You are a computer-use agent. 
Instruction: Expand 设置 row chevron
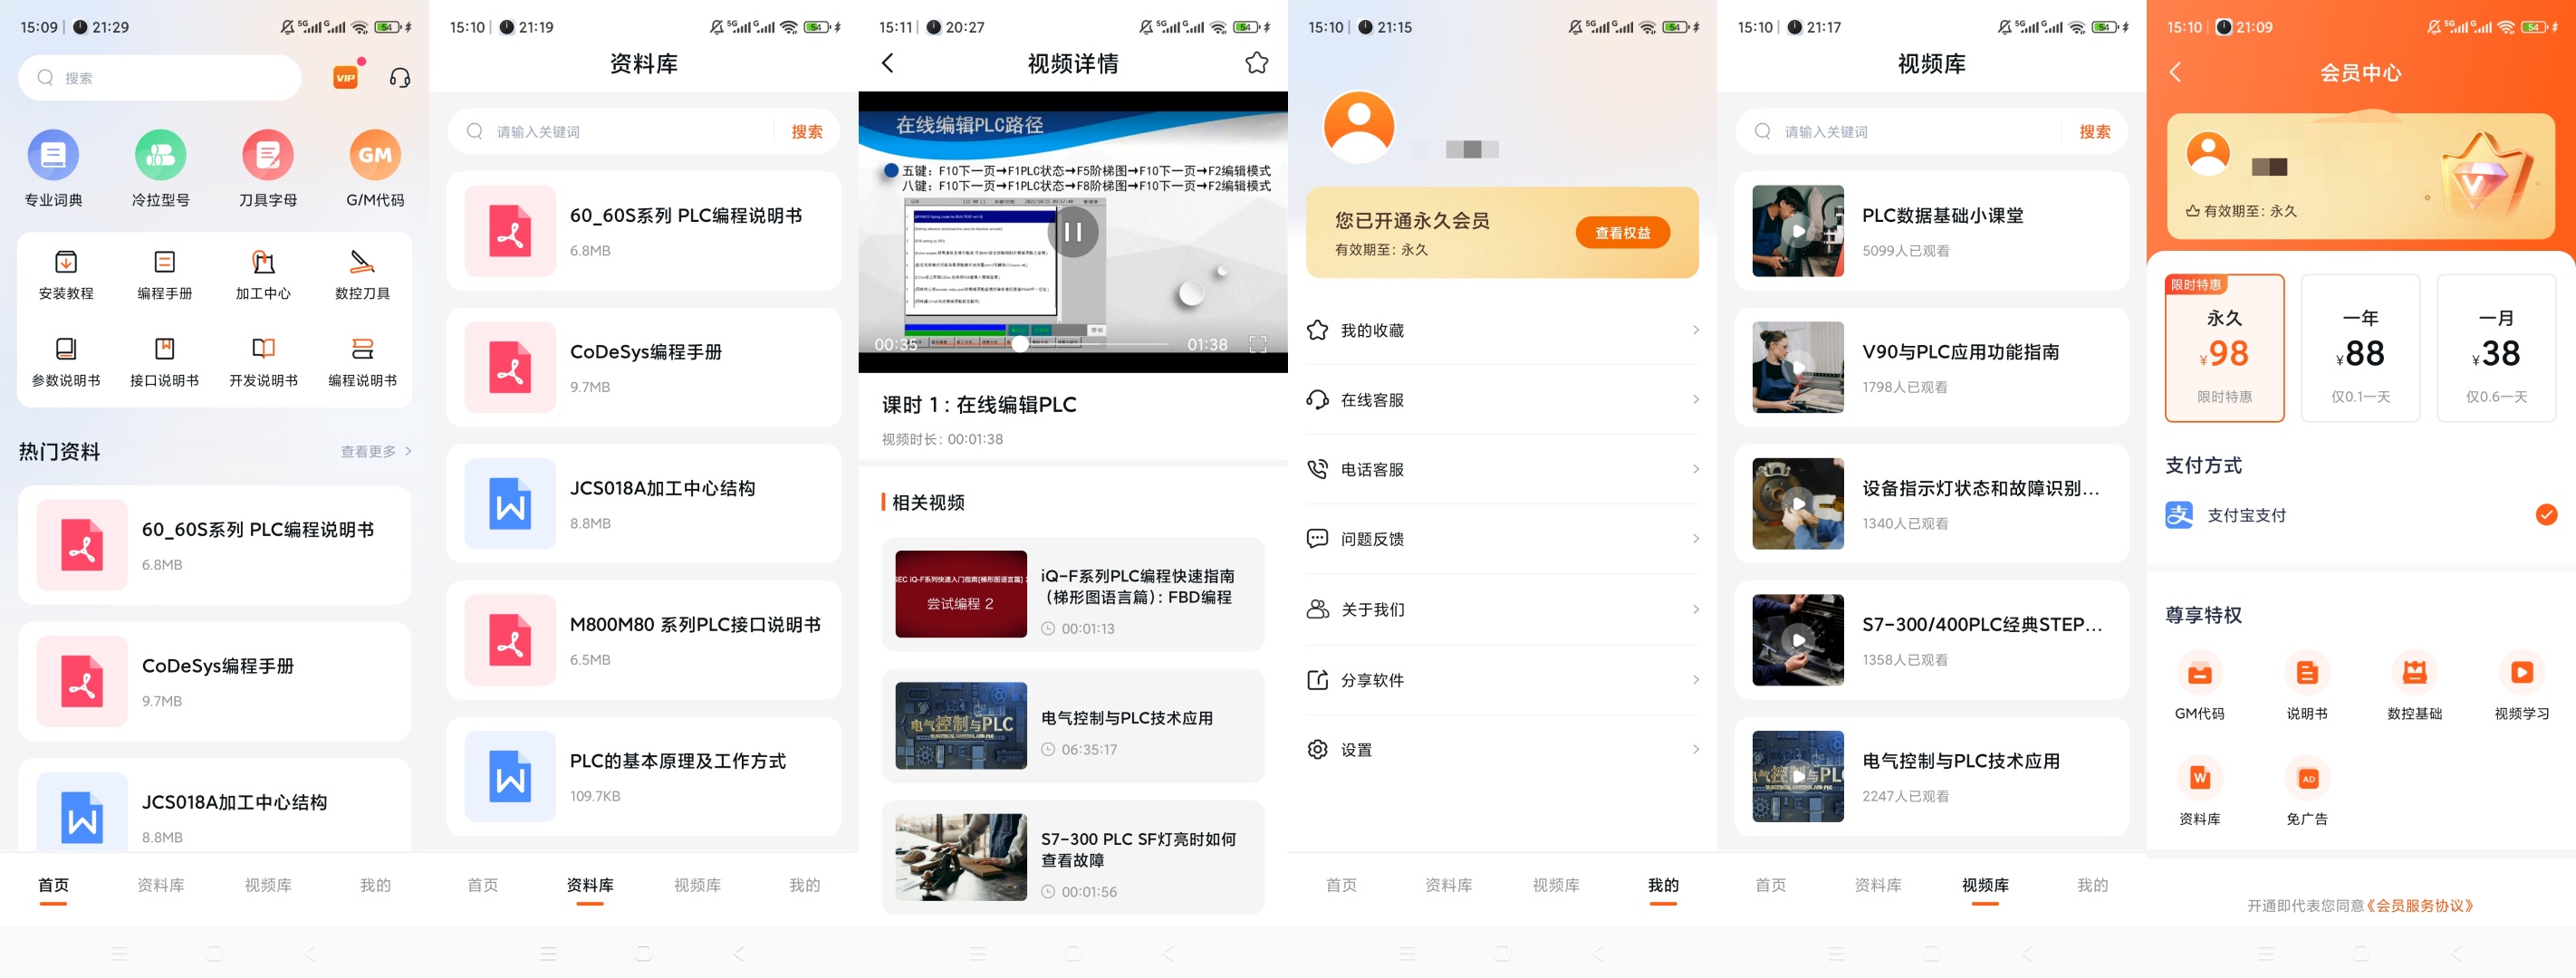pos(1695,750)
